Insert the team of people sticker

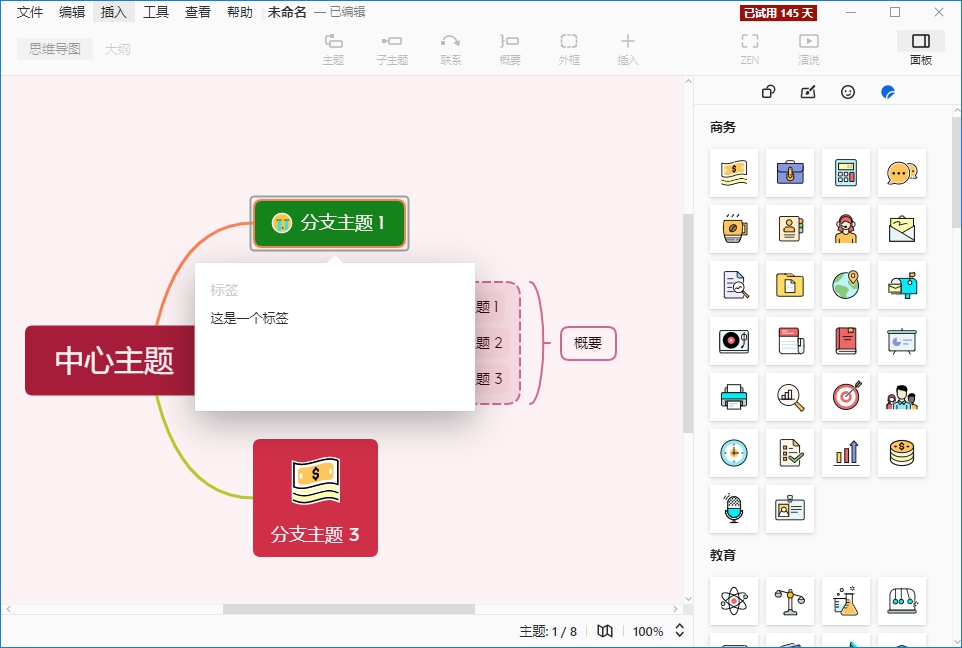pos(901,397)
